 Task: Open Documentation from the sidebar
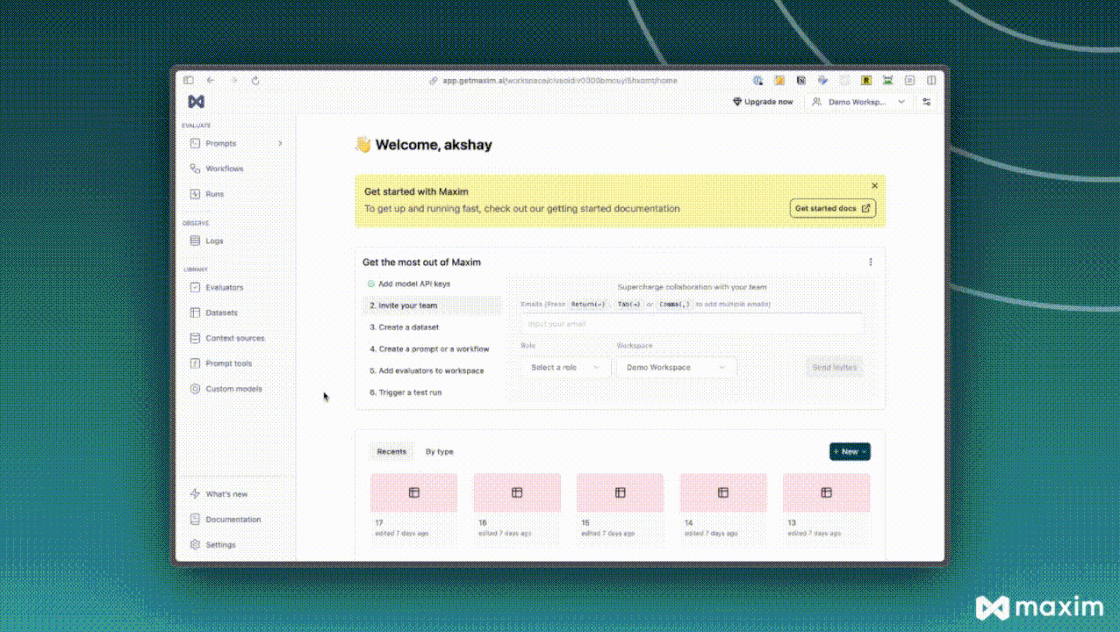coord(235,519)
